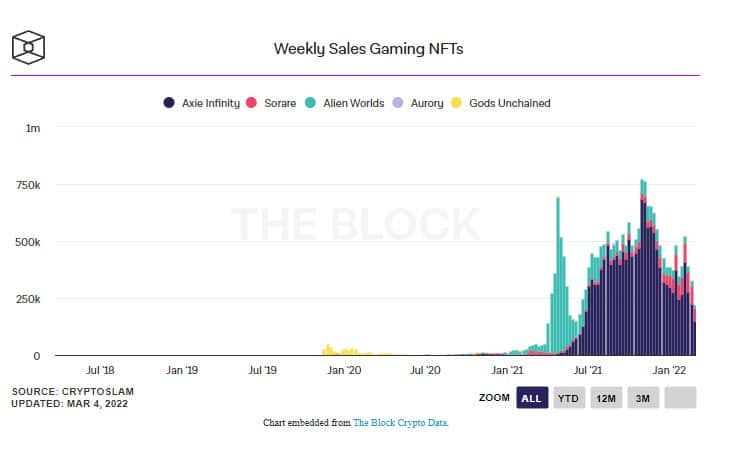Toggle the Sorare legend series
This screenshot has height=449, width=744.
[x=271, y=103]
